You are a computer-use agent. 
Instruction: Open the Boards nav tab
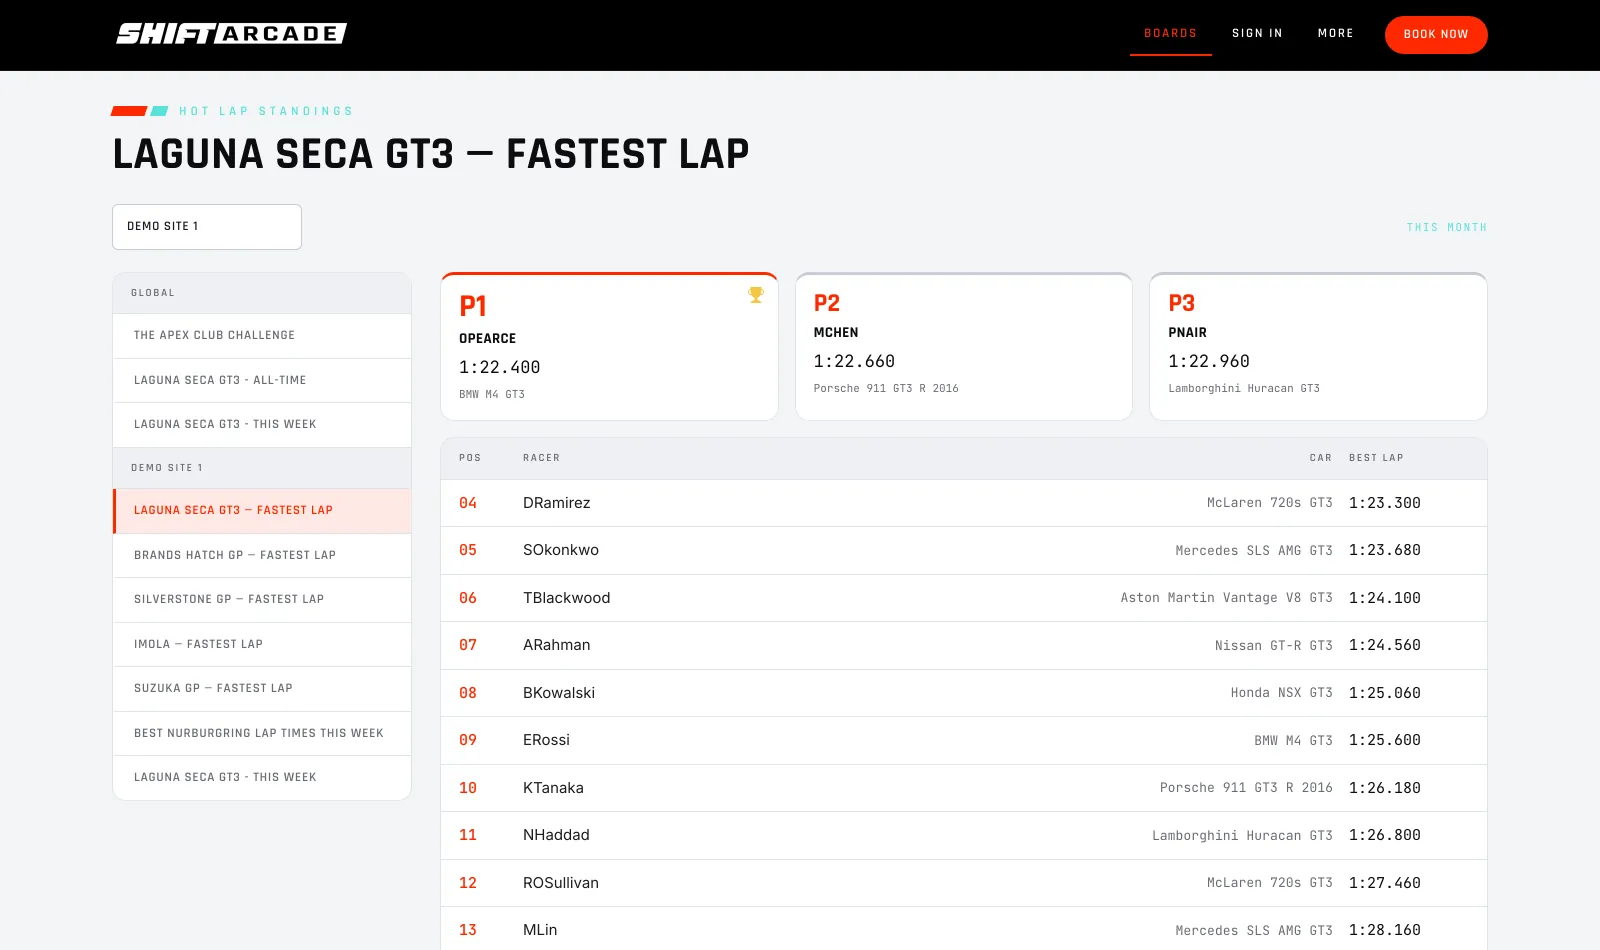coord(1170,34)
